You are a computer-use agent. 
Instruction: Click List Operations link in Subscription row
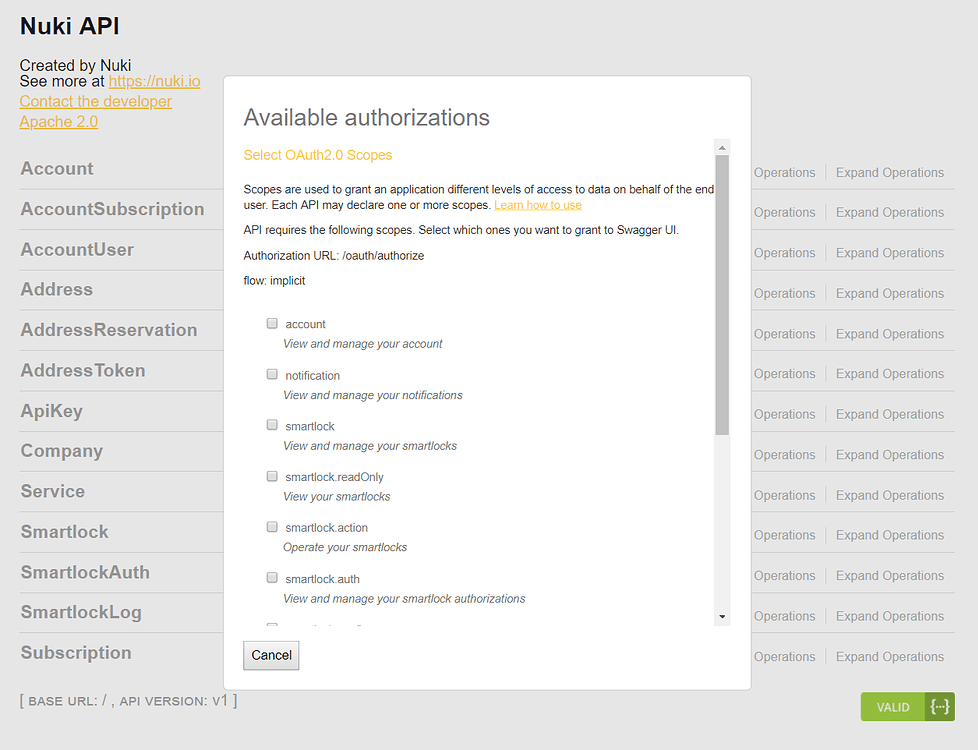pos(784,658)
